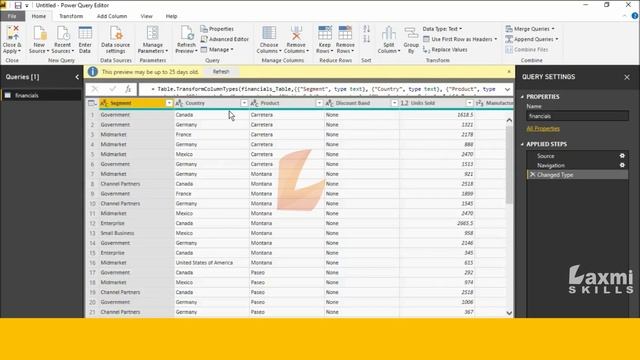Open the Merge Queries dropdown

tap(530, 29)
